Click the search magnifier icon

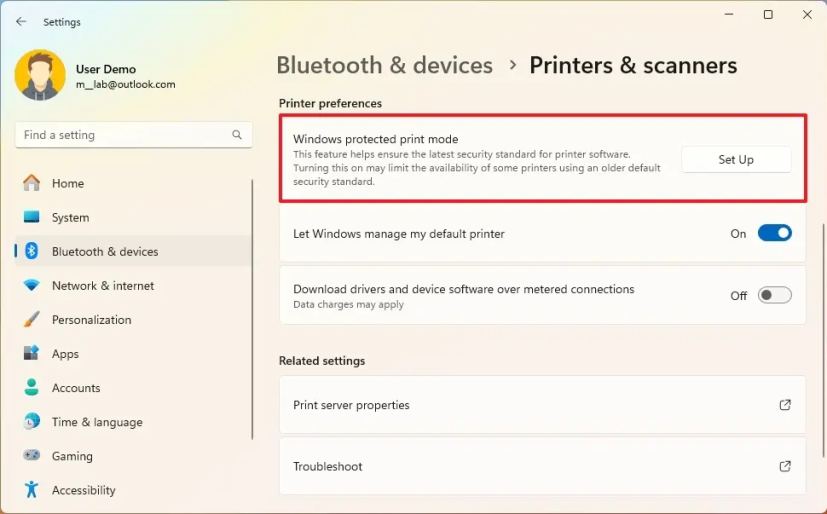tap(237, 135)
